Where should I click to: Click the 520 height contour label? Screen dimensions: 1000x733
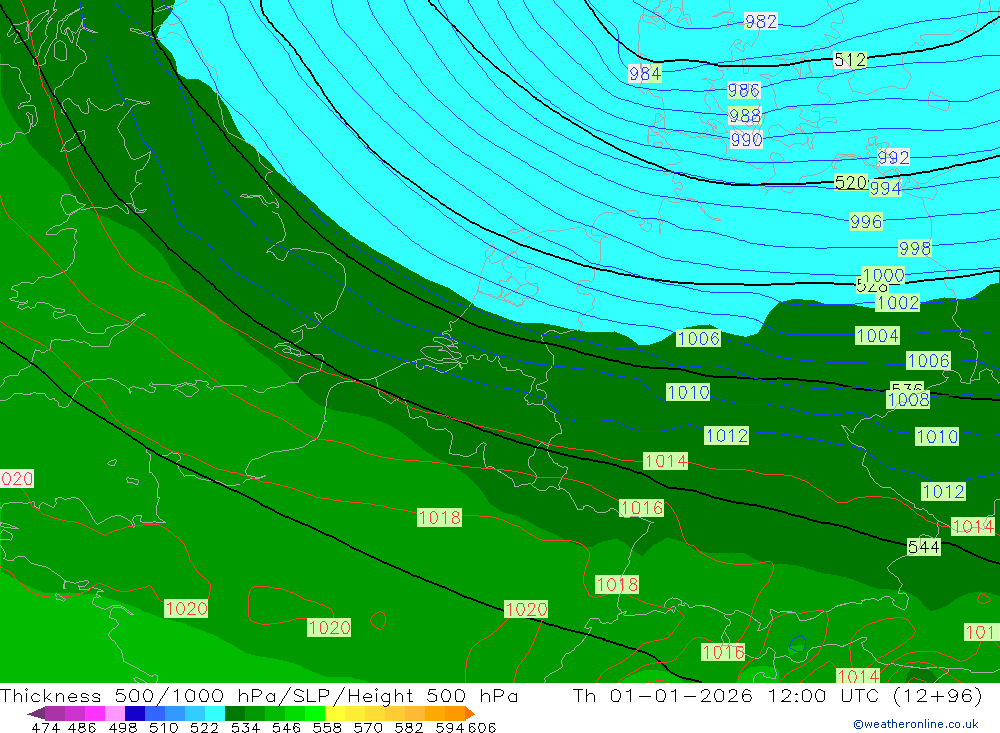[x=851, y=182]
